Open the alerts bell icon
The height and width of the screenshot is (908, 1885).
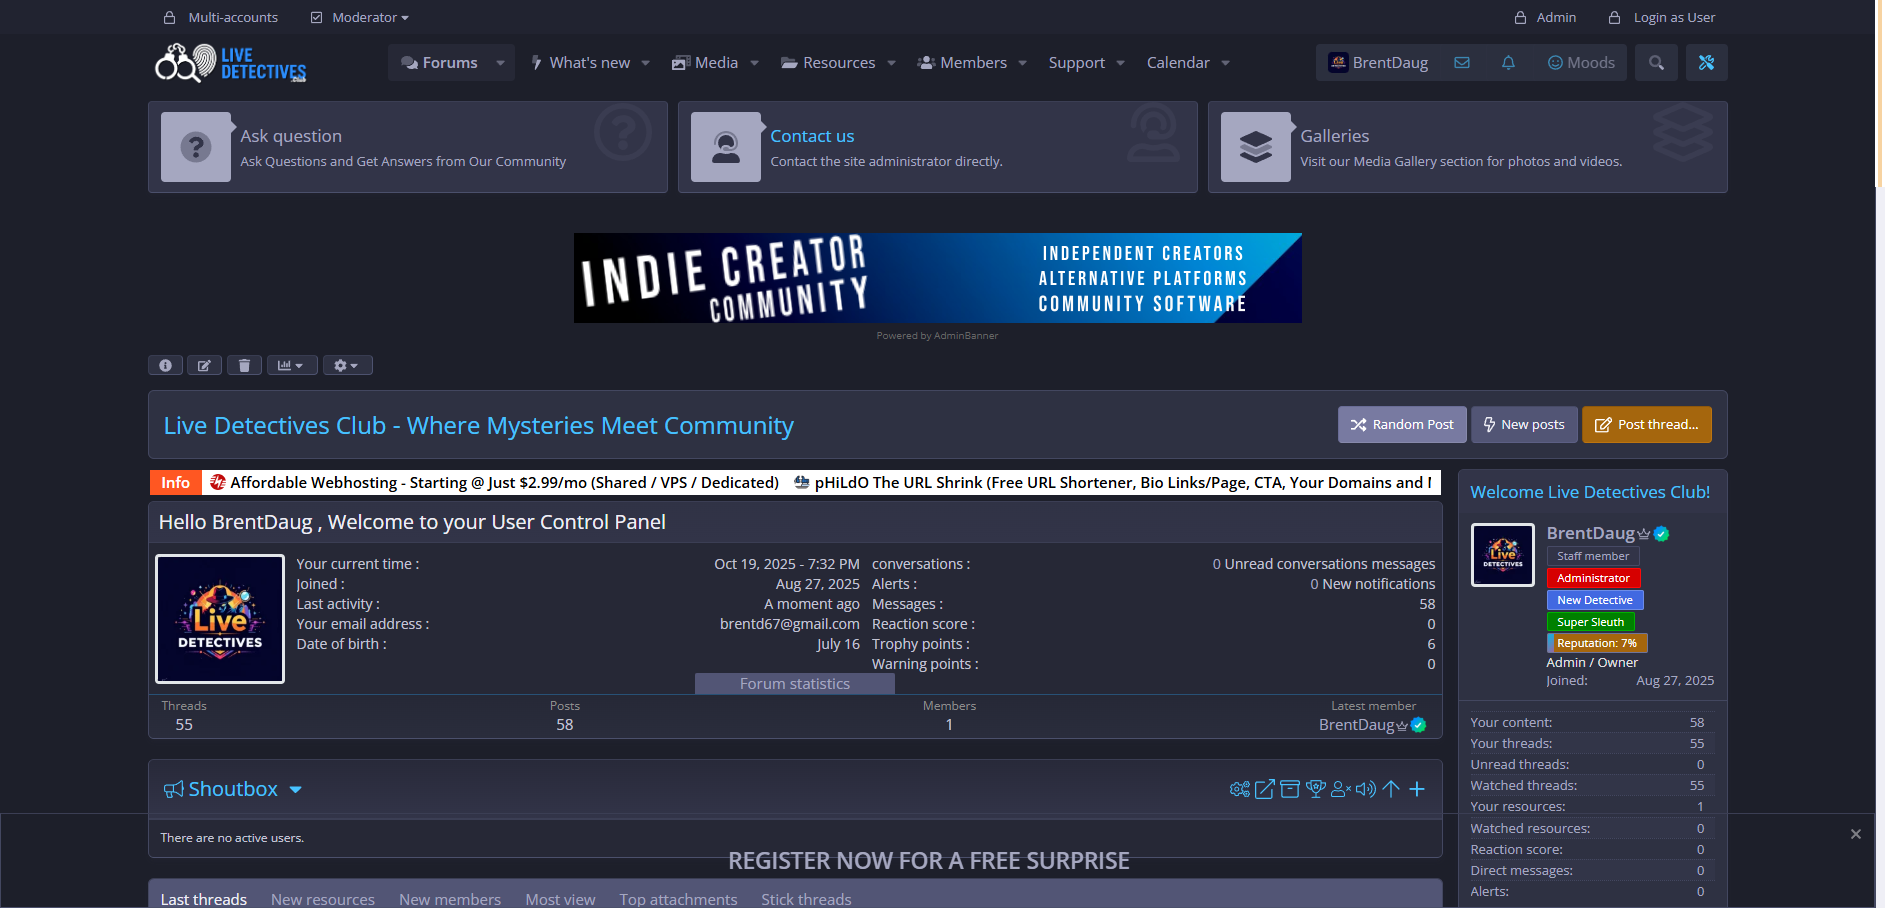tap(1508, 63)
